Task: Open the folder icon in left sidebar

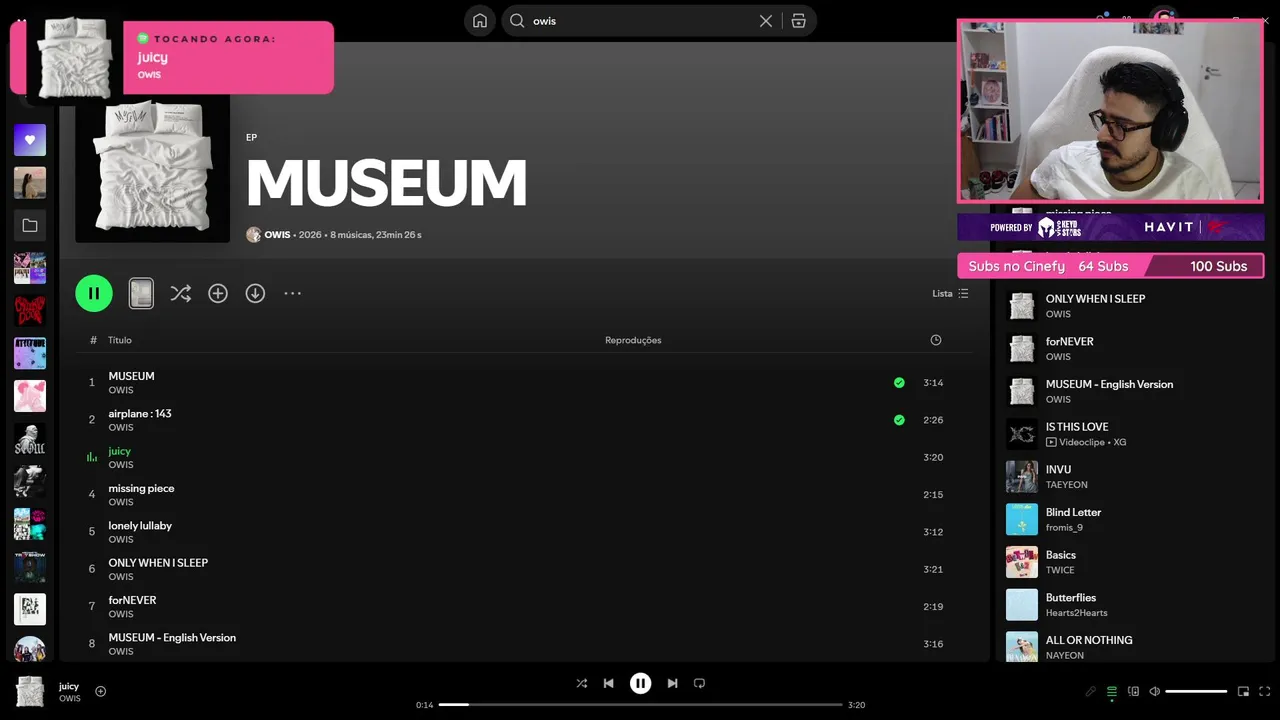Action: click(30, 226)
